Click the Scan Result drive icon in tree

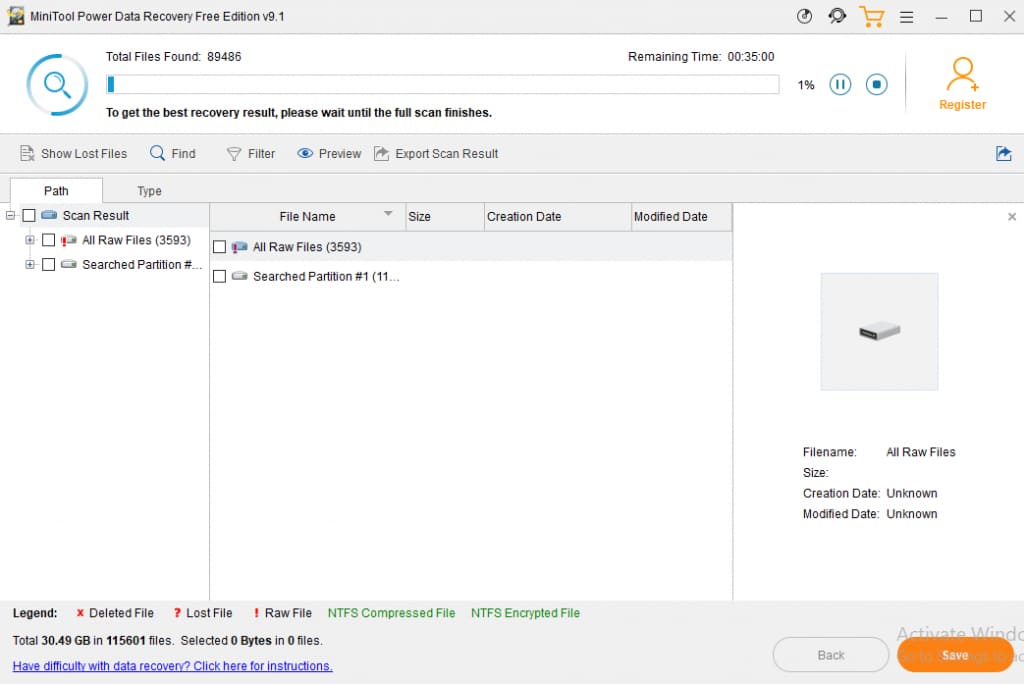[x=49, y=215]
